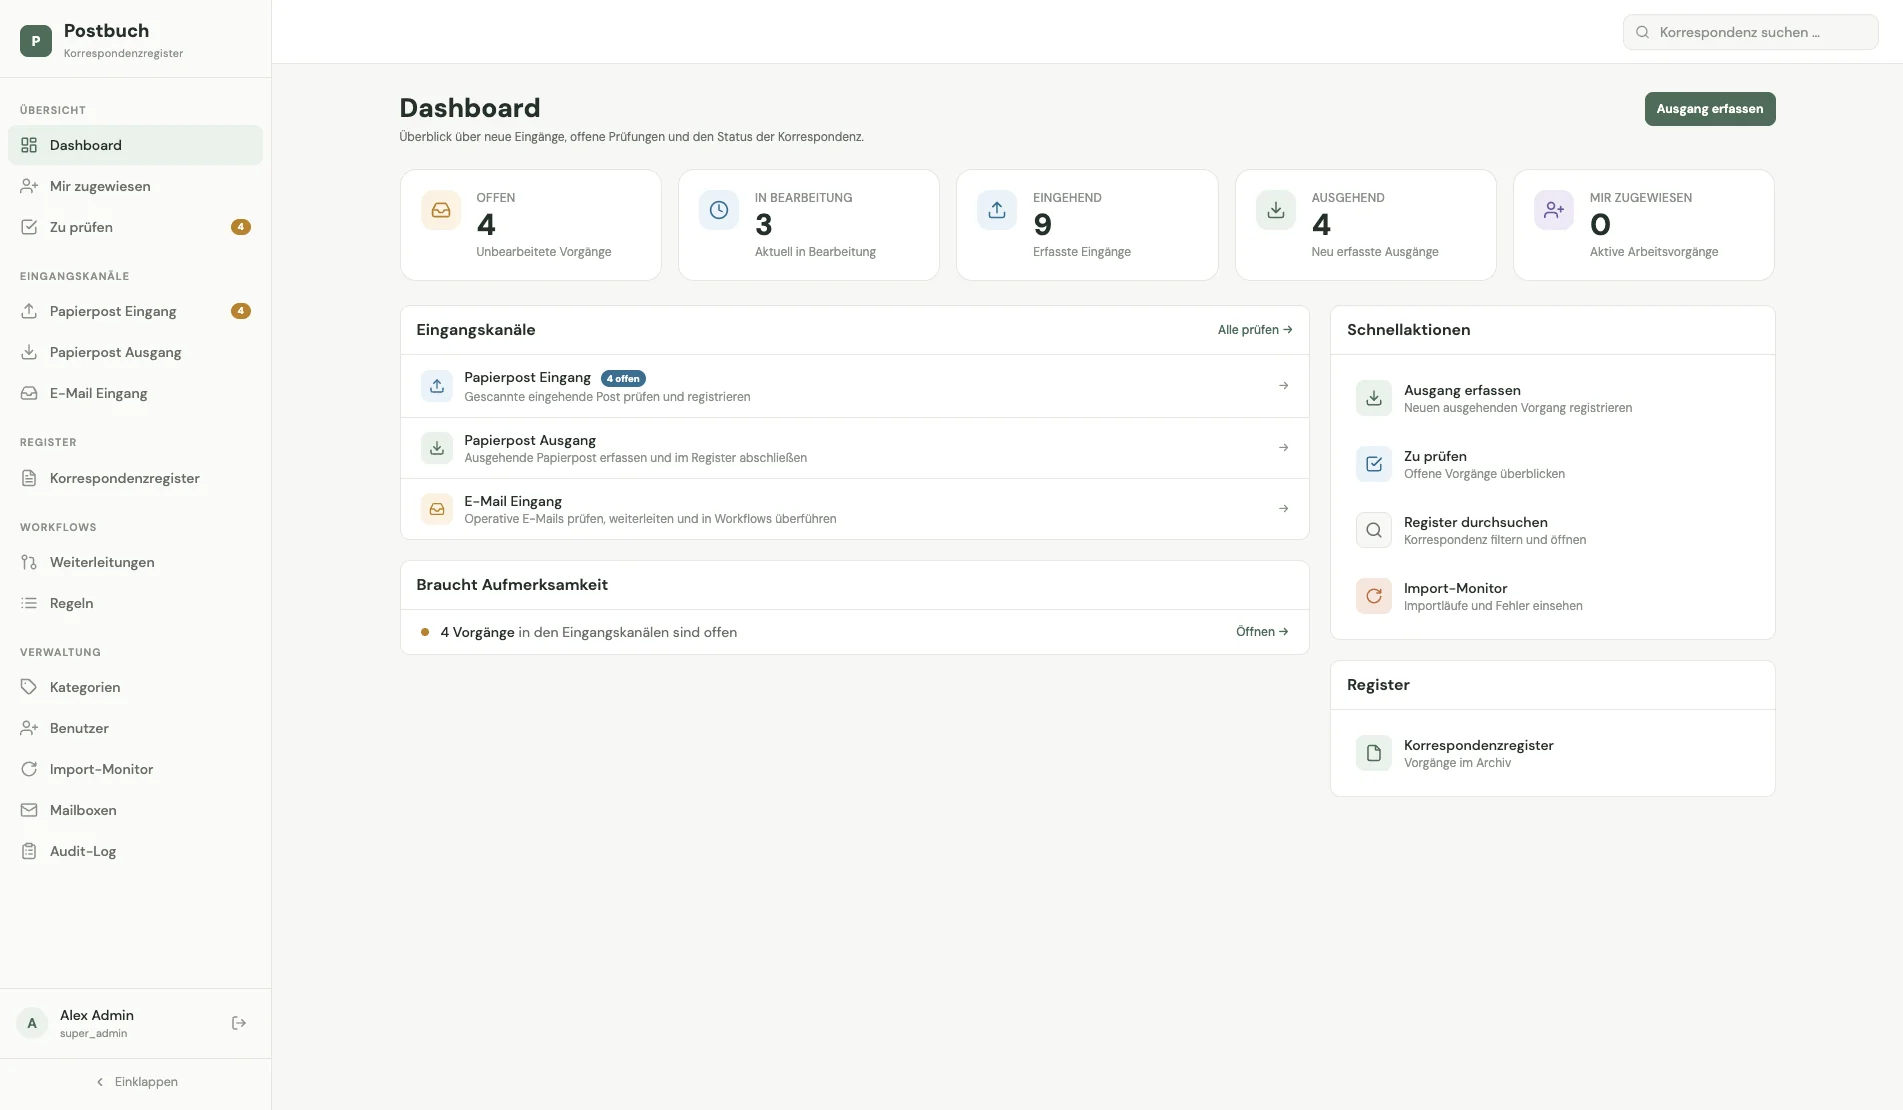The height and width of the screenshot is (1110, 1903).
Task: Click the Mir zugewiesen card user icon
Action: coord(1554,210)
